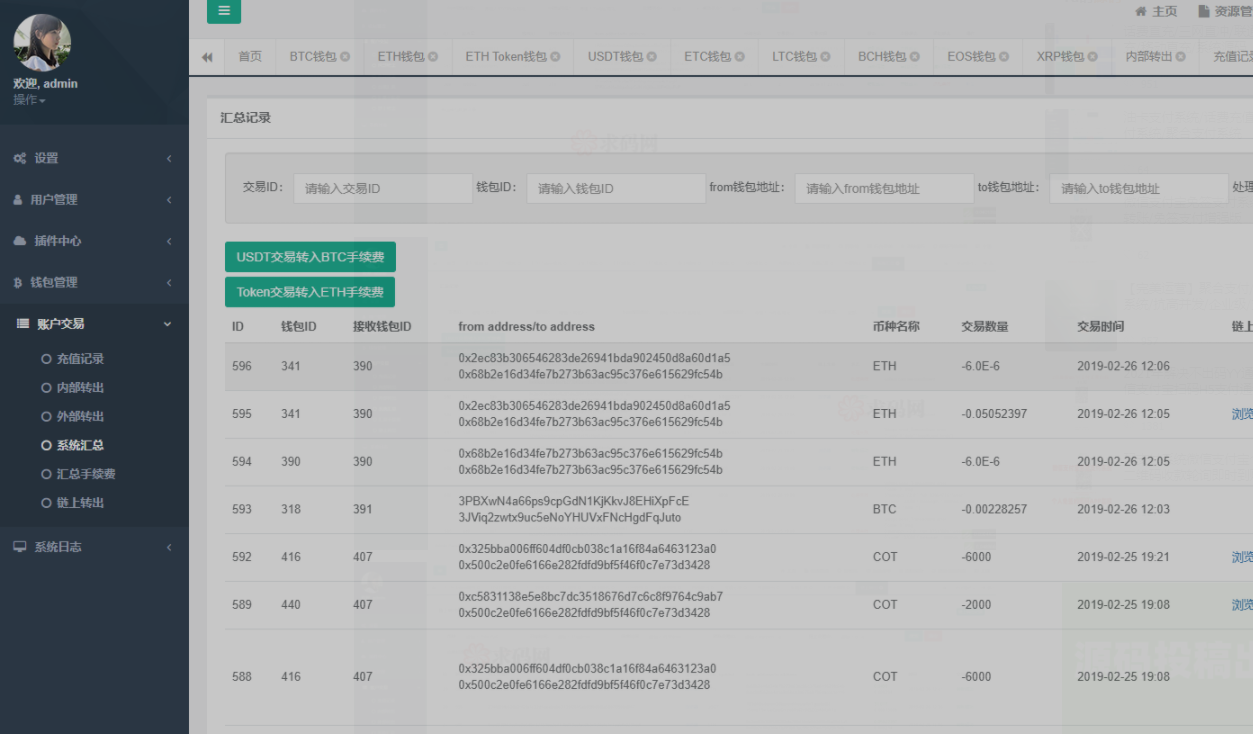This screenshot has height=734, width=1253.
Task: Close the LTC钱包 tab using its x icon
Action: [826, 57]
